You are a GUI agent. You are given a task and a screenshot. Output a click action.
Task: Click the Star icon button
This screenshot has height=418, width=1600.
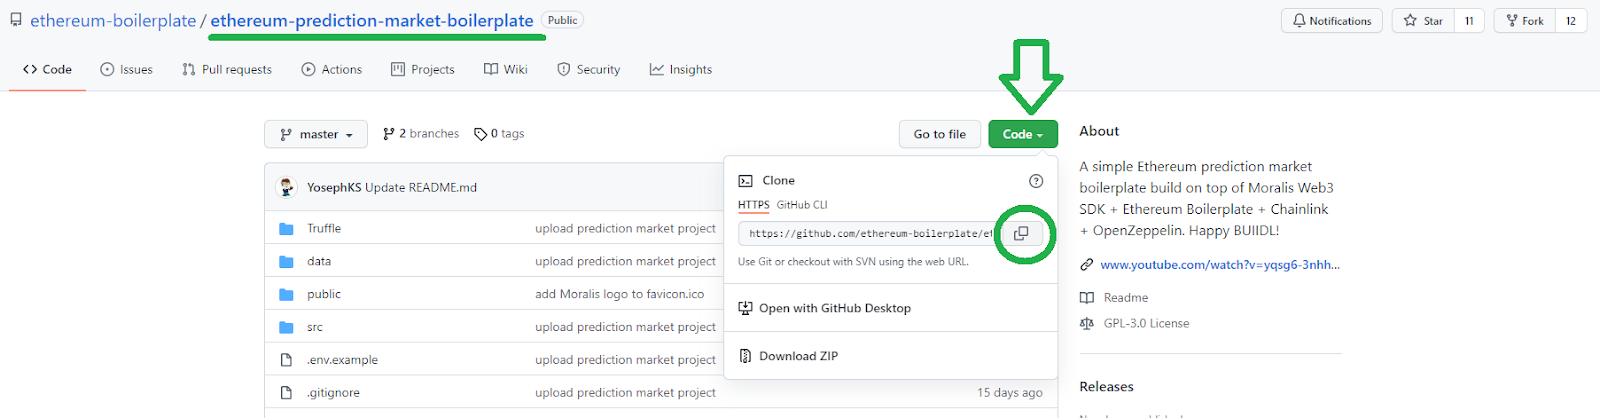tap(1423, 21)
